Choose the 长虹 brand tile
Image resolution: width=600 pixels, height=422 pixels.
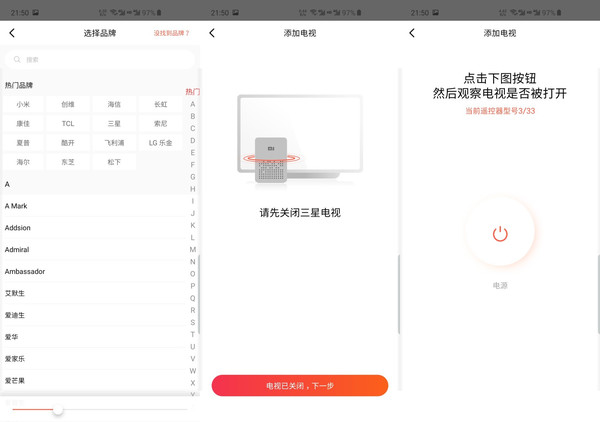point(160,104)
